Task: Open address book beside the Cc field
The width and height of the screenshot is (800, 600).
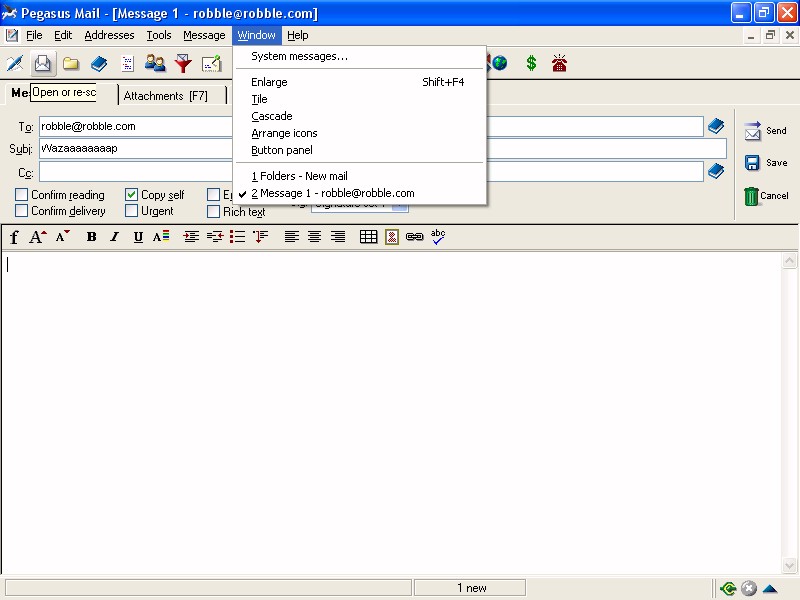Action: [716, 171]
